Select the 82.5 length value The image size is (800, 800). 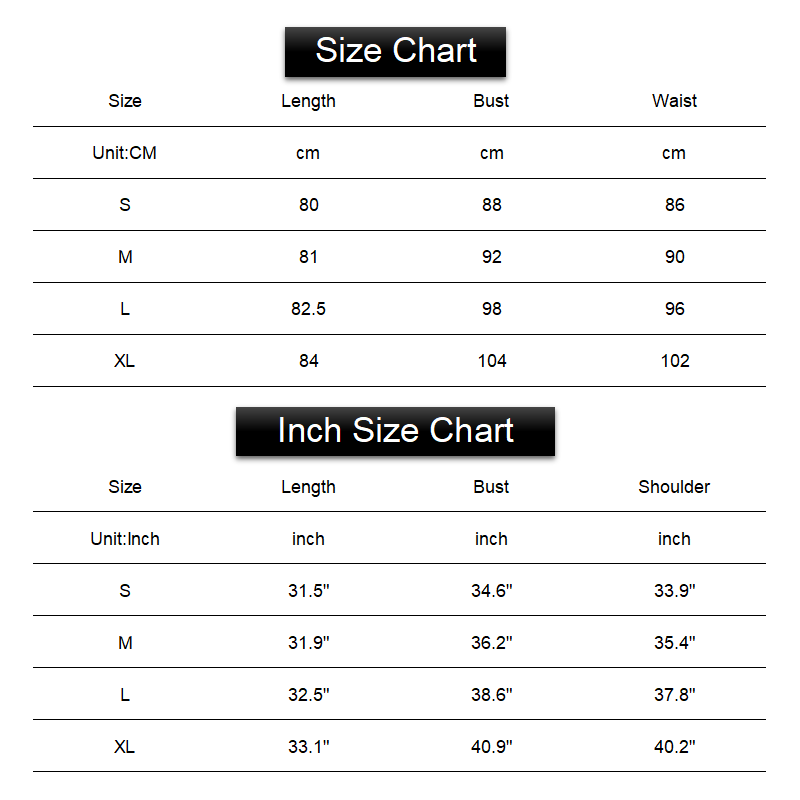click(308, 309)
